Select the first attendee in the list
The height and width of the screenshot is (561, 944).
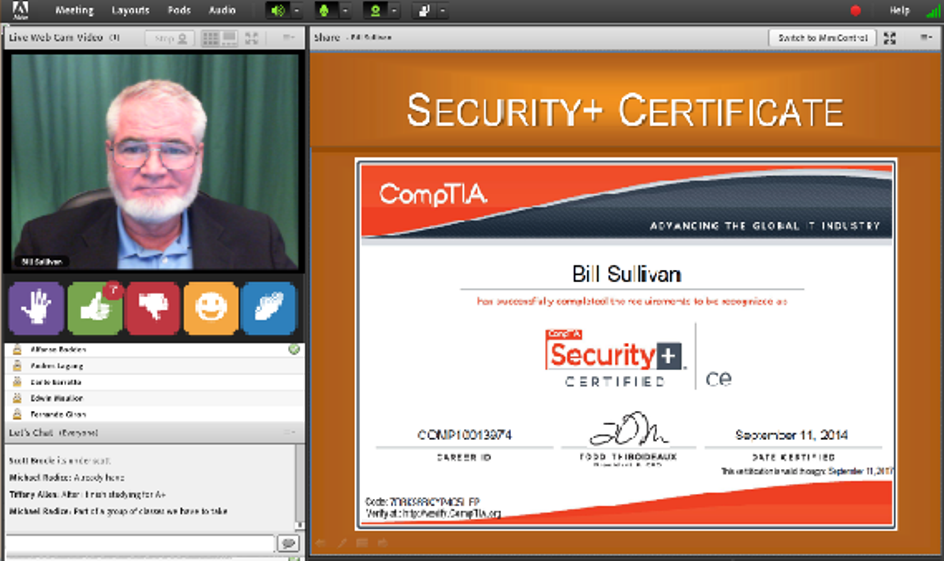point(154,350)
